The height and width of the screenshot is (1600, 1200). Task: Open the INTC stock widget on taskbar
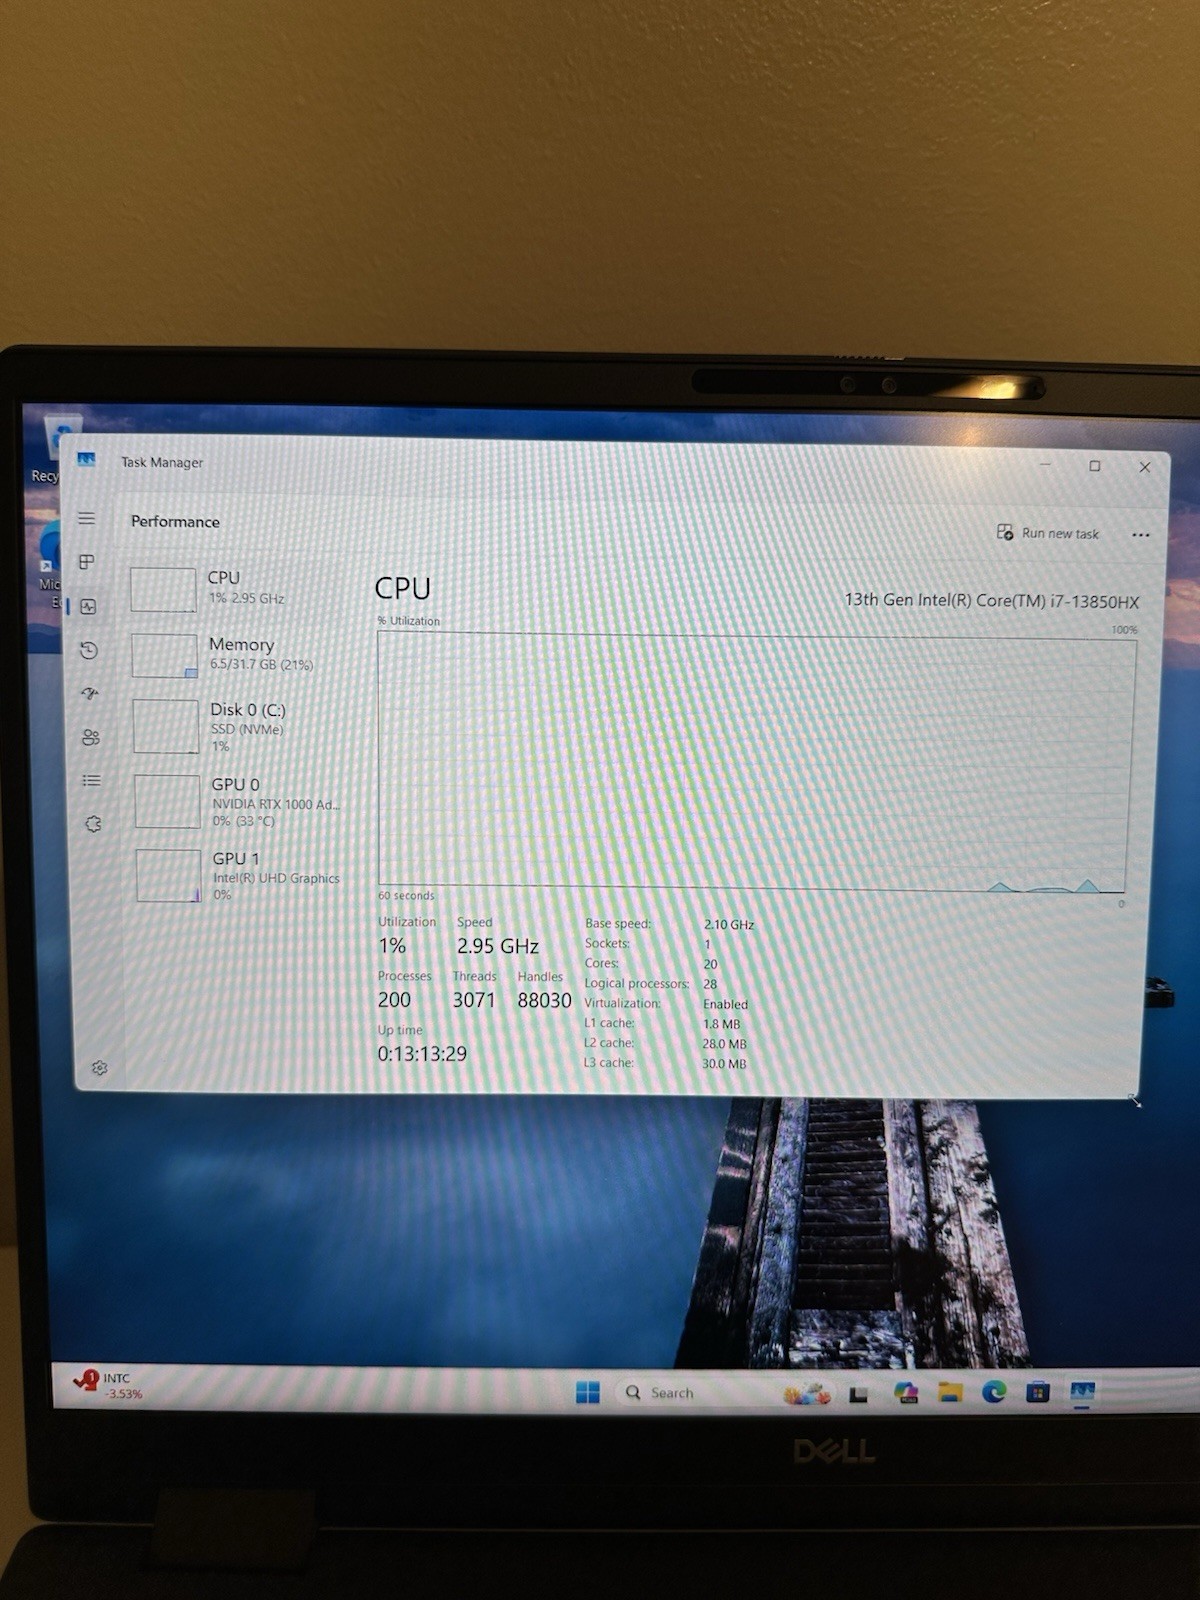(108, 1385)
